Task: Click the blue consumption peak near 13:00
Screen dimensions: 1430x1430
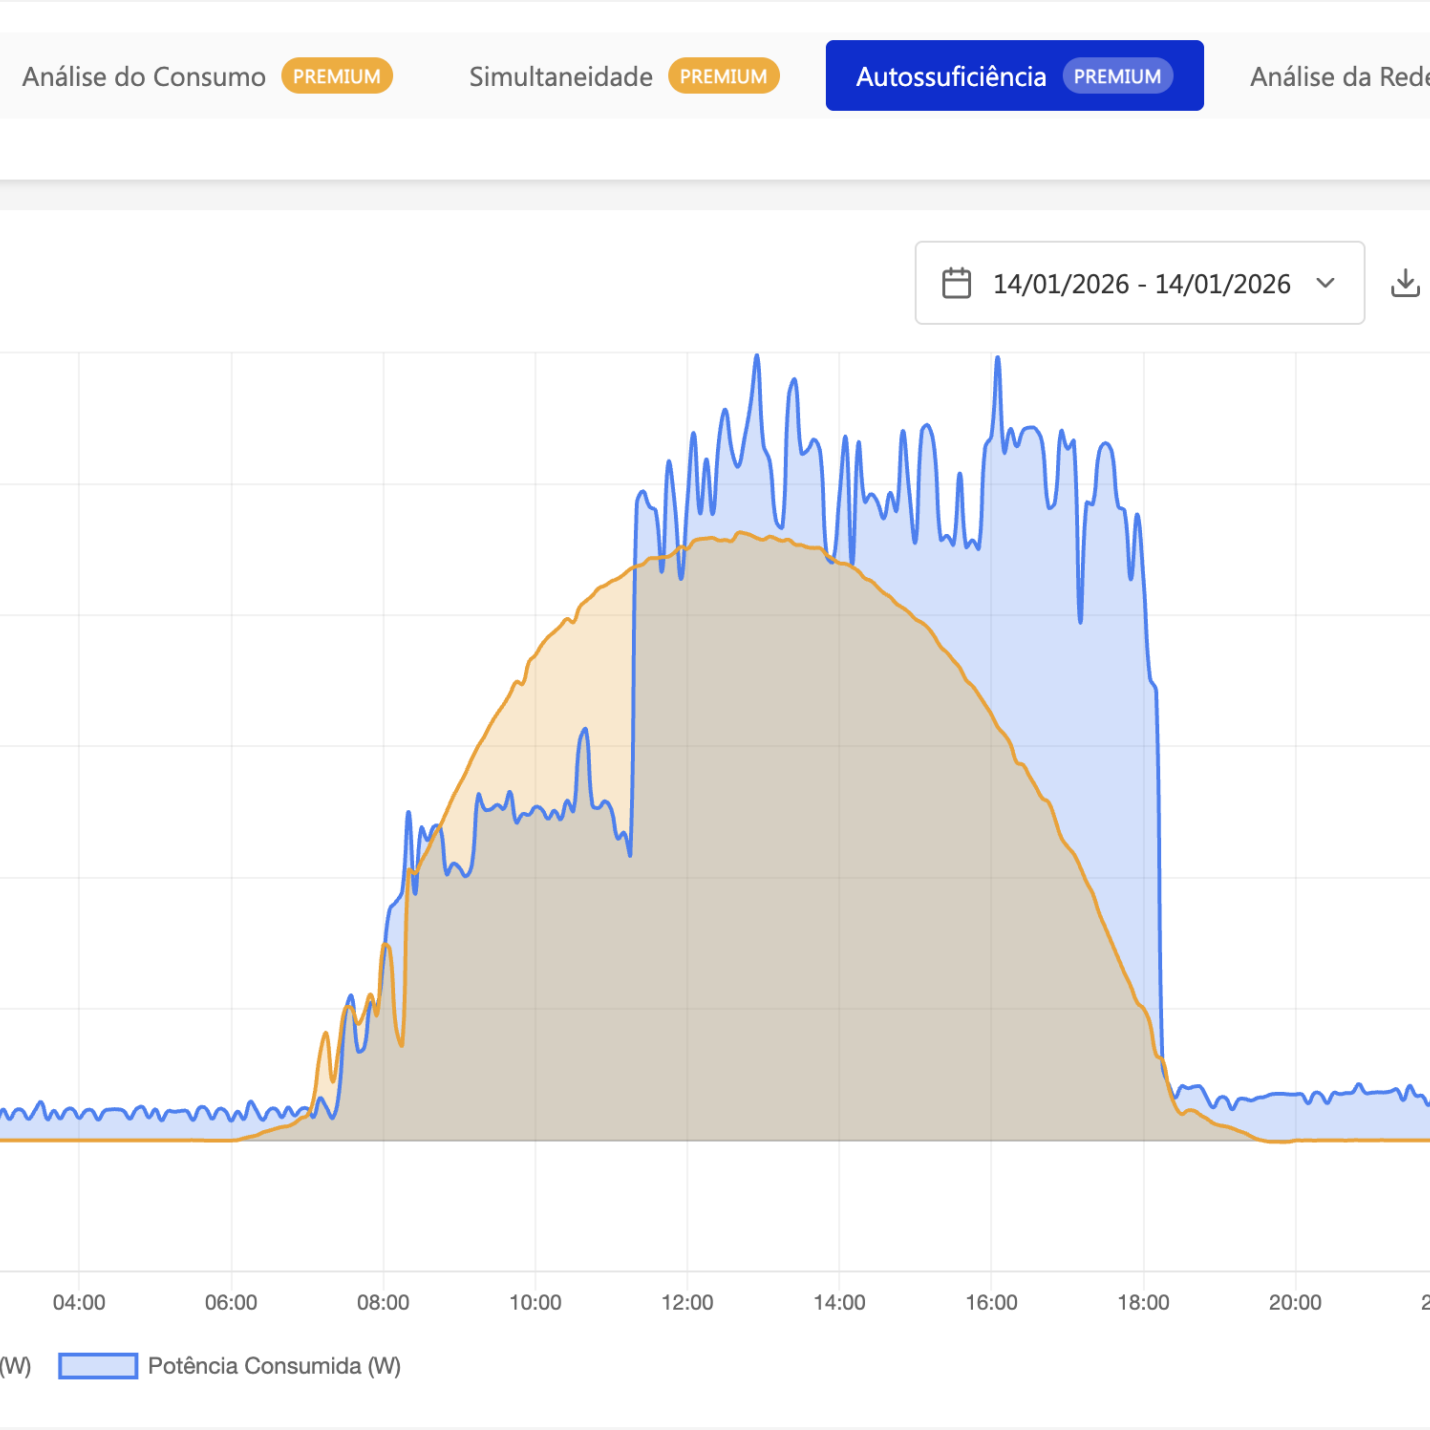Action: [757, 357]
